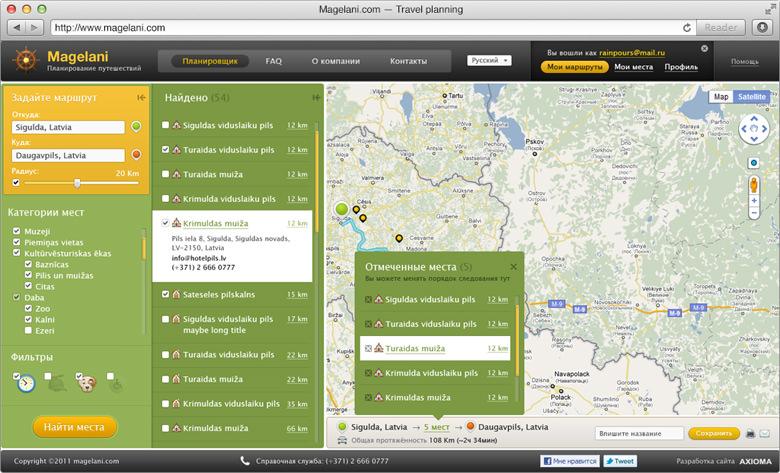Click the print icon near Save button
The image size is (780, 473).
[750, 434]
